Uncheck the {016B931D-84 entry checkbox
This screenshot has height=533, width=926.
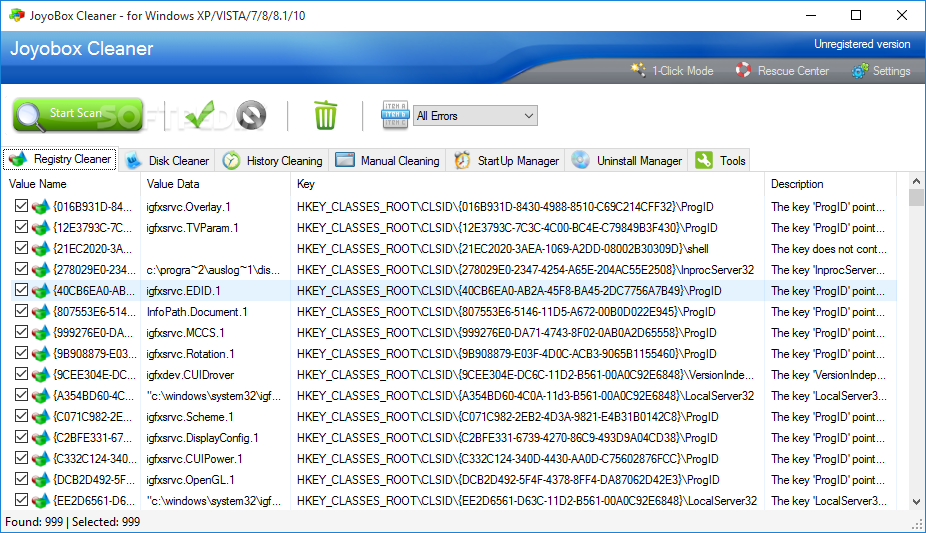point(21,205)
